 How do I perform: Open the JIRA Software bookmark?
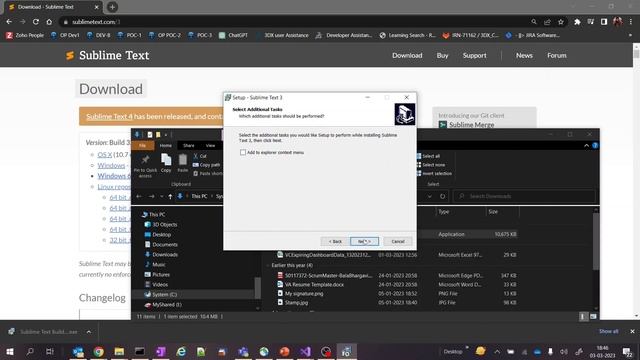click(533, 36)
